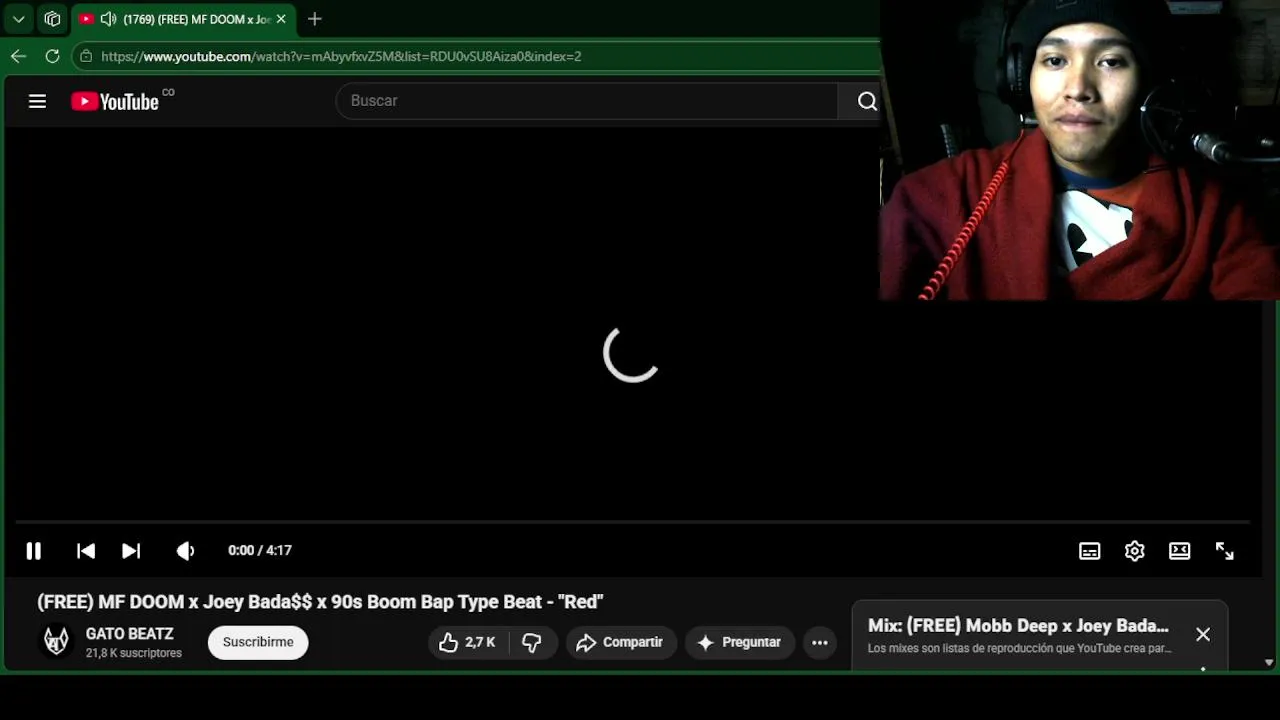This screenshot has height=720, width=1280.
Task: Go back in the browser
Action: [18, 56]
